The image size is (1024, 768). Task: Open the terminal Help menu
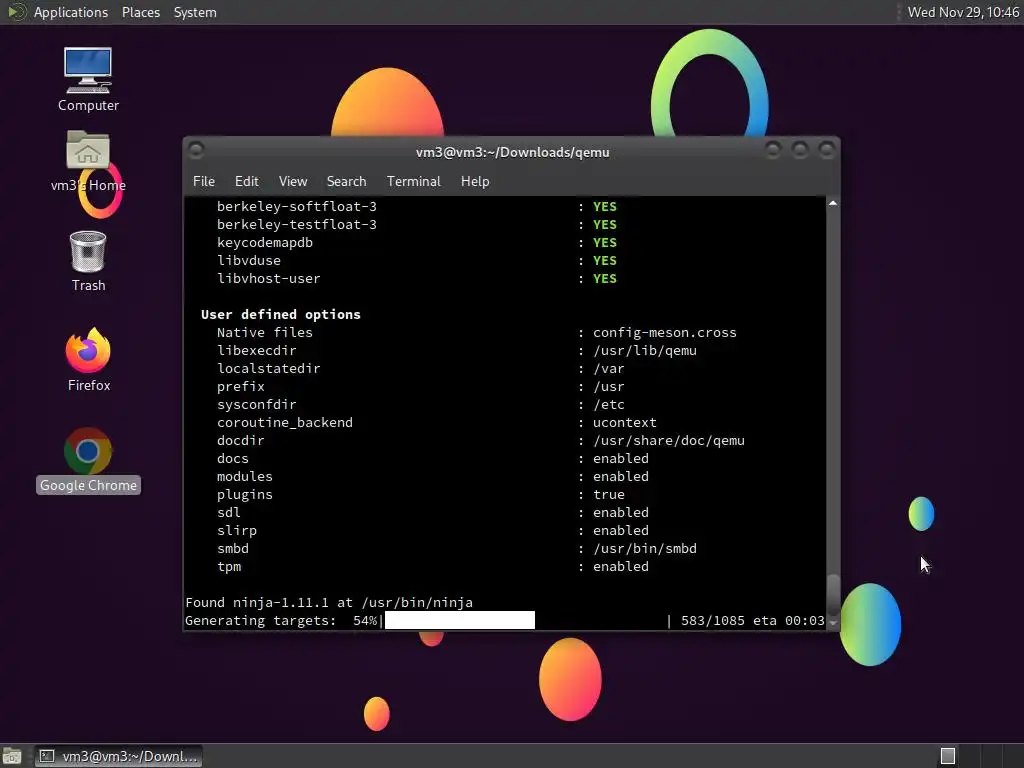[x=475, y=182]
